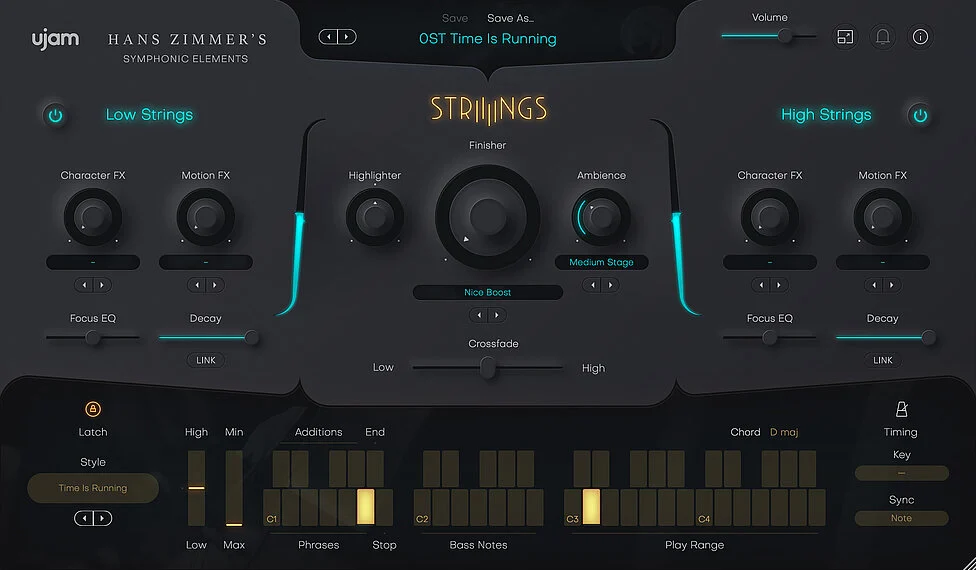The image size is (976, 570).
Task: Open the Time Is Running style selector
Action: (x=93, y=488)
